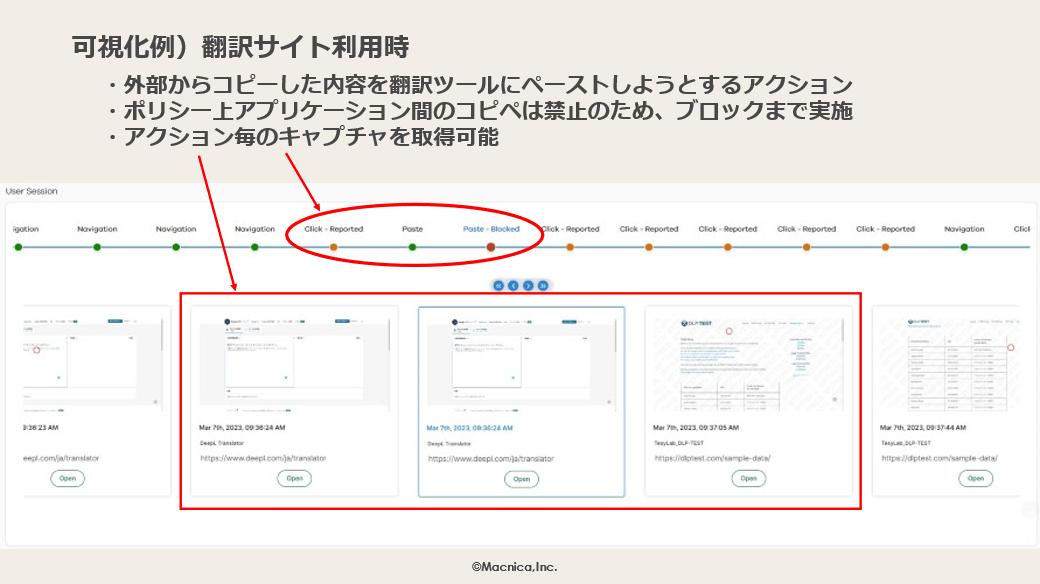Click 'TesyLab_DLP-TEST' title in 09:37:05 card
Image resolution: width=1040 pixels, height=584 pixels.
click(679, 443)
